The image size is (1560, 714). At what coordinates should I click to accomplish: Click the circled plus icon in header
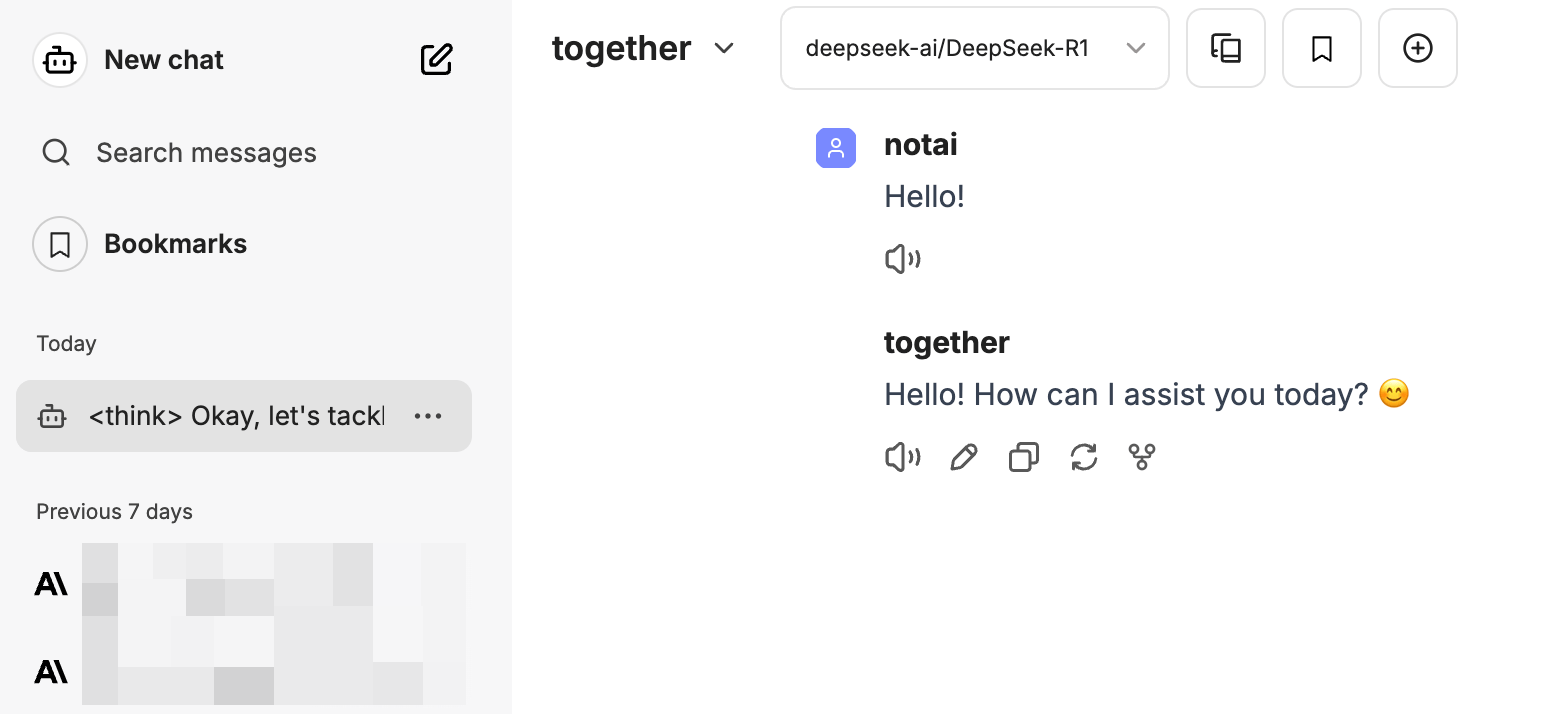click(1417, 48)
